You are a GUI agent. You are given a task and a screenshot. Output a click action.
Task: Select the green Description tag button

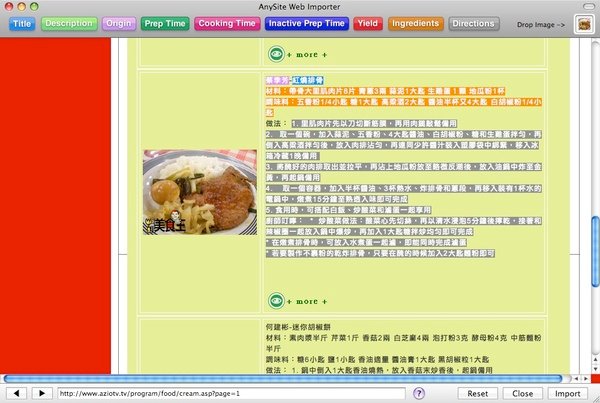point(69,24)
